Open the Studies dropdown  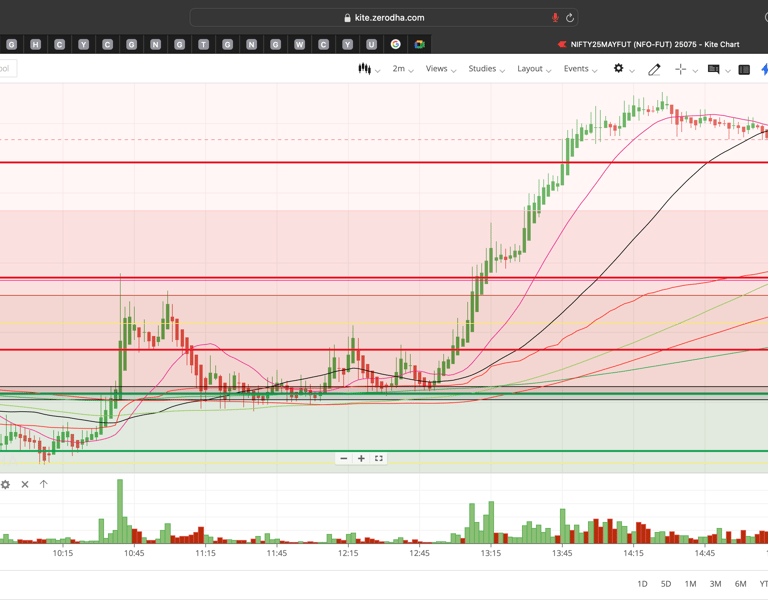486,69
